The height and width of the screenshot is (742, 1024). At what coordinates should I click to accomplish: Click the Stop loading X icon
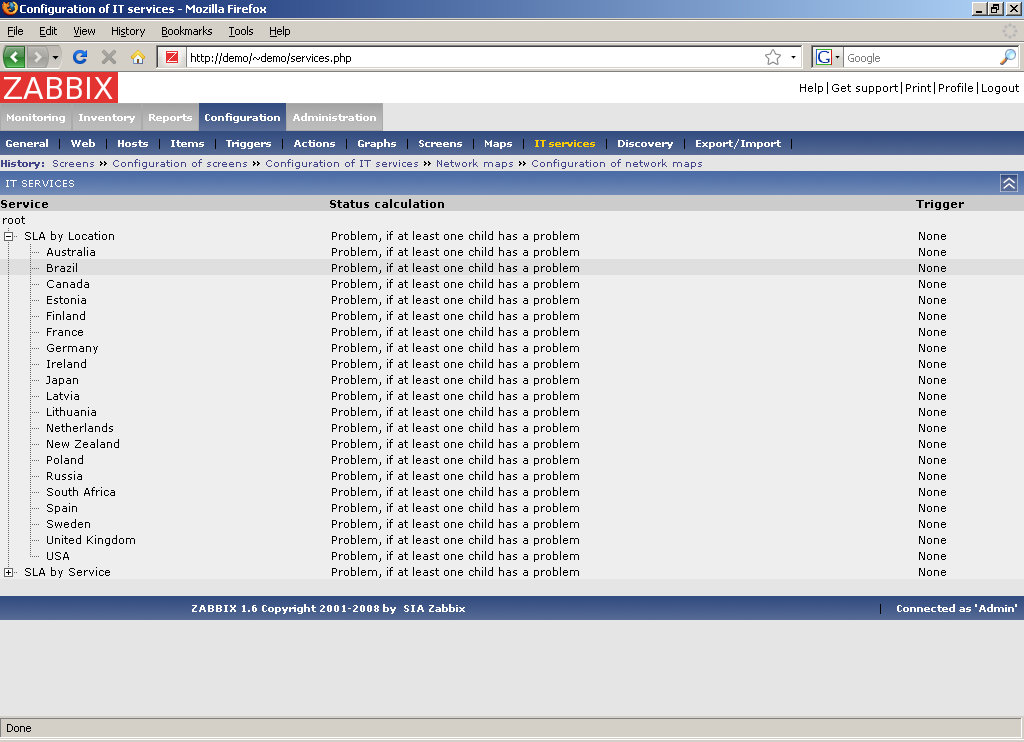(x=108, y=57)
